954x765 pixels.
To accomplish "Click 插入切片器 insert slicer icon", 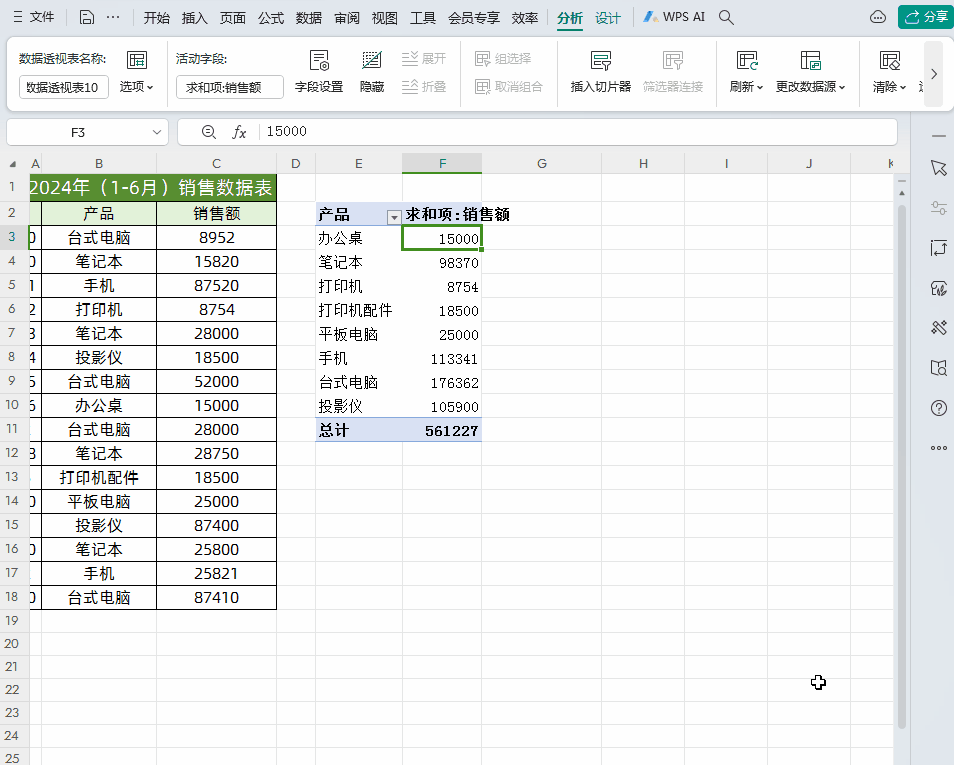I will pos(601,60).
